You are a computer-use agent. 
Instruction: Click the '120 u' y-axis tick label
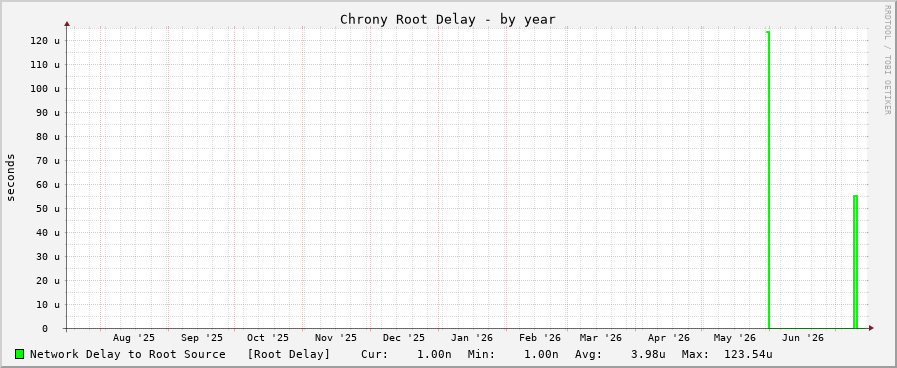(45, 41)
